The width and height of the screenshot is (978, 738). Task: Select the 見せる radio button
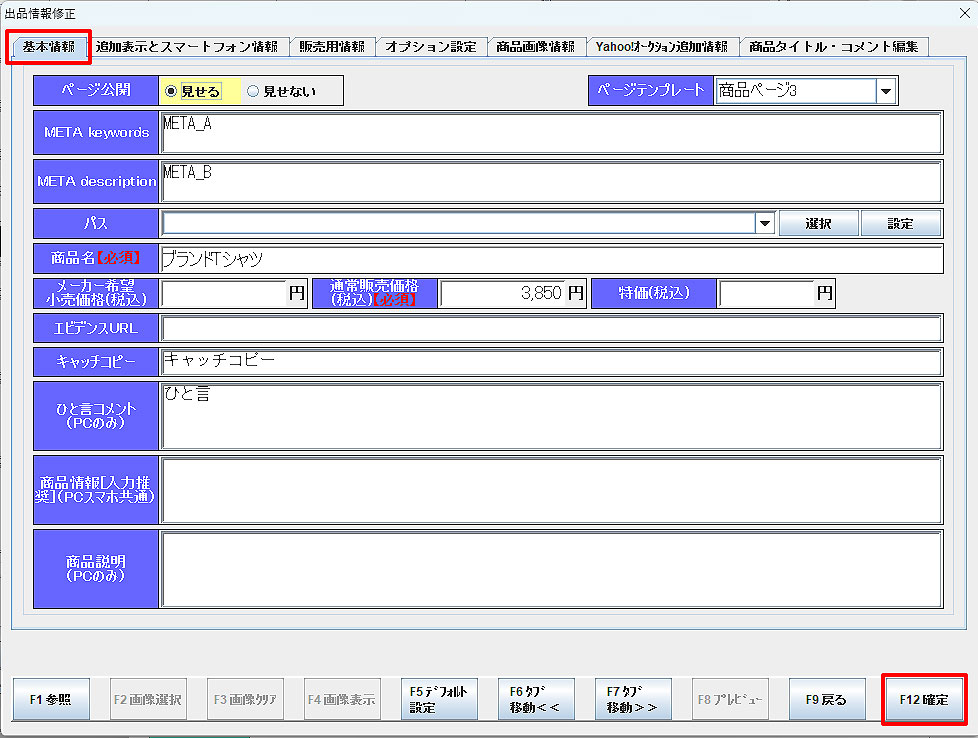[x=171, y=91]
